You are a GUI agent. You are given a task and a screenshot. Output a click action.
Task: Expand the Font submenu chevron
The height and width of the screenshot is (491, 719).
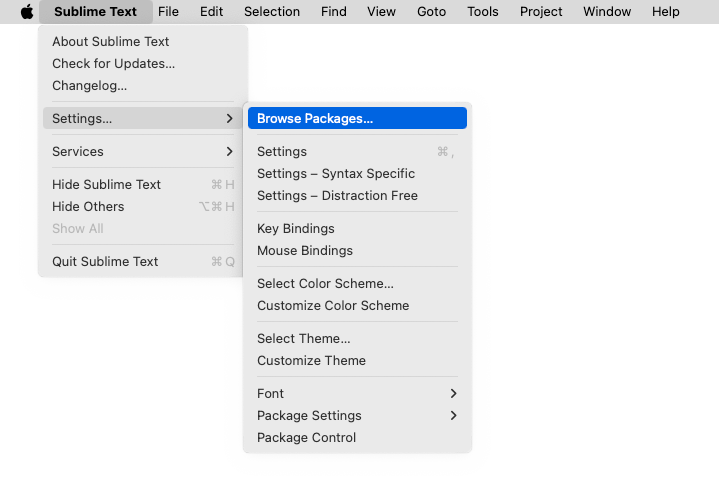[x=453, y=393]
